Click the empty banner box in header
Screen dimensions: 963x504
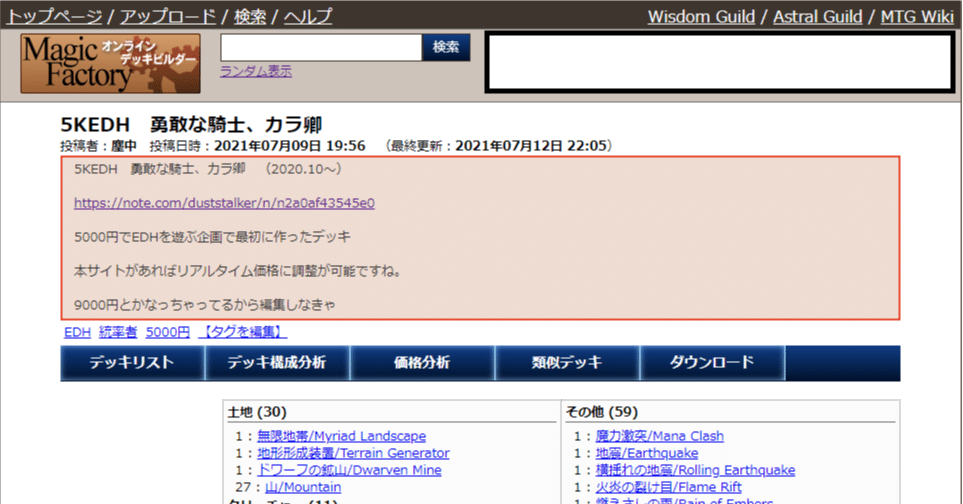720,63
